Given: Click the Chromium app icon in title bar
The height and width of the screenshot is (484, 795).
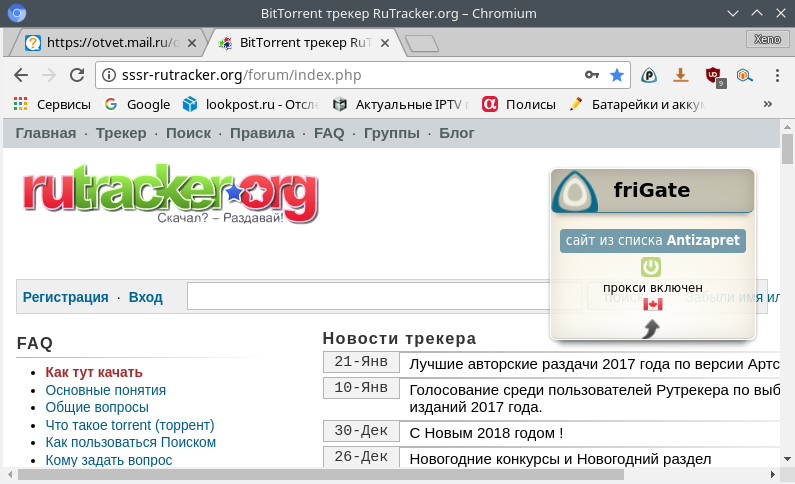Looking at the screenshot, I should pos(17,13).
